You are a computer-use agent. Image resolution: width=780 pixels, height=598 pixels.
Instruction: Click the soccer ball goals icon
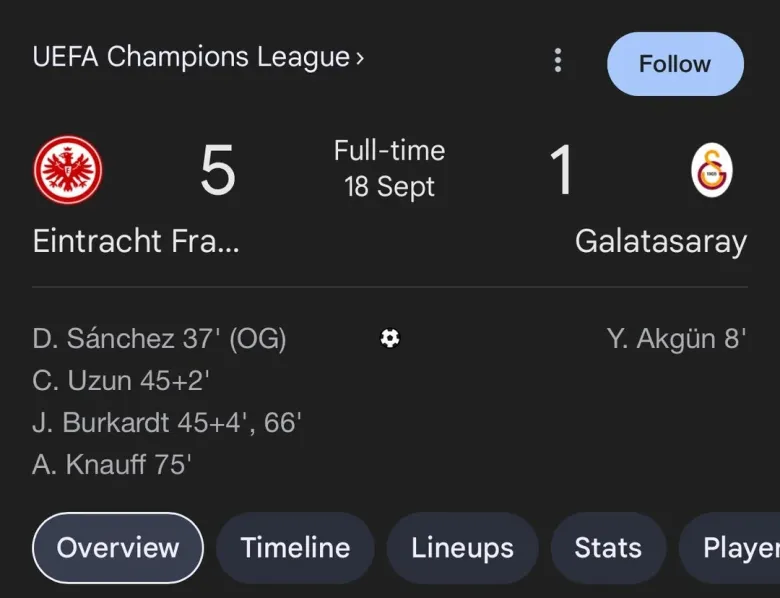click(390, 339)
